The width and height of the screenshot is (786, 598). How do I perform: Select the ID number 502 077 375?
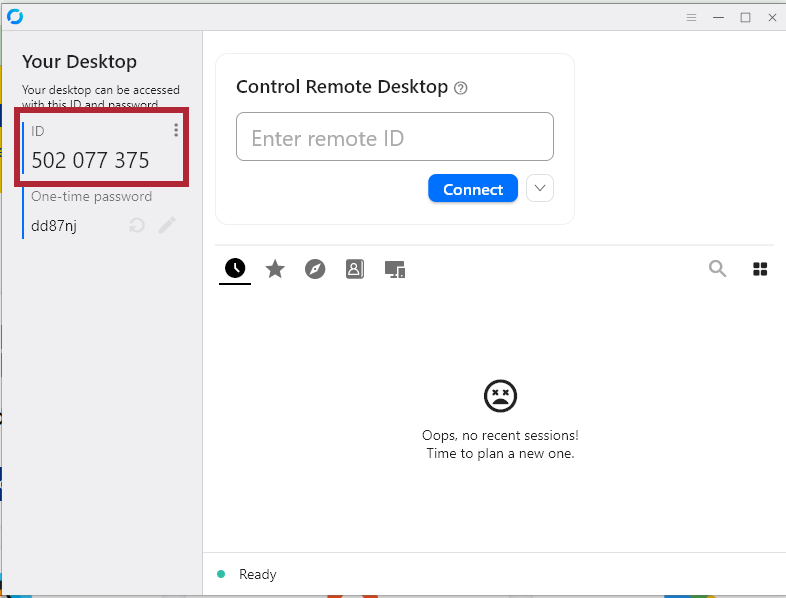[x=90, y=160]
